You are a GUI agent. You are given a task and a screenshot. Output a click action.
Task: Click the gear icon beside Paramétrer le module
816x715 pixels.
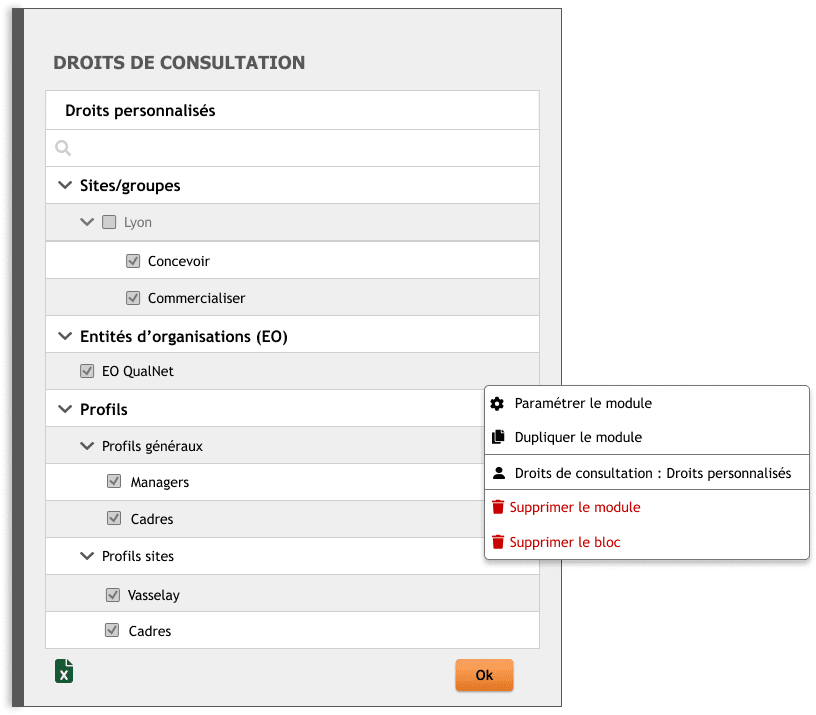point(496,403)
